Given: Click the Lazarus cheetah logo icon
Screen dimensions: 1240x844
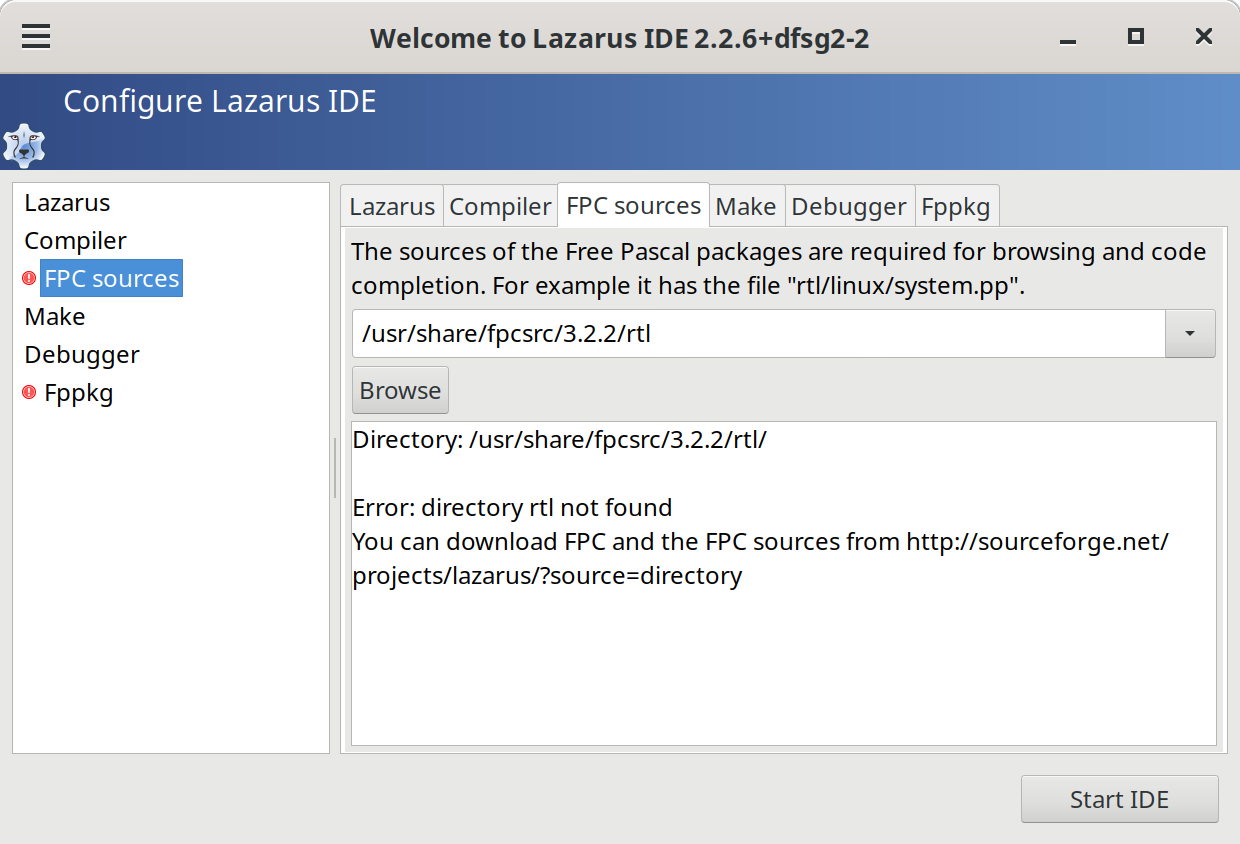Looking at the screenshot, I should [x=24, y=145].
